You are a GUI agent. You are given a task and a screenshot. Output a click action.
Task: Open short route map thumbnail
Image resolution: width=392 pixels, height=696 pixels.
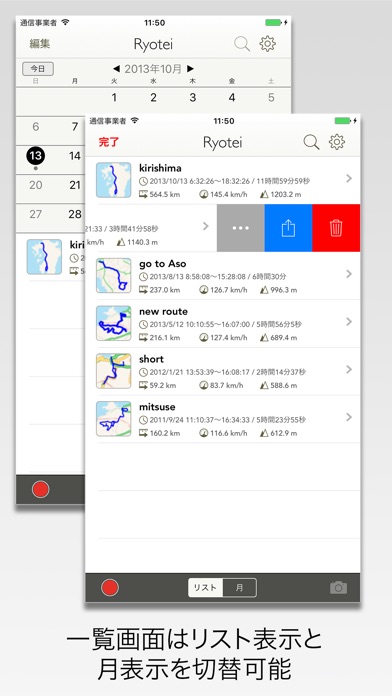click(114, 371)
